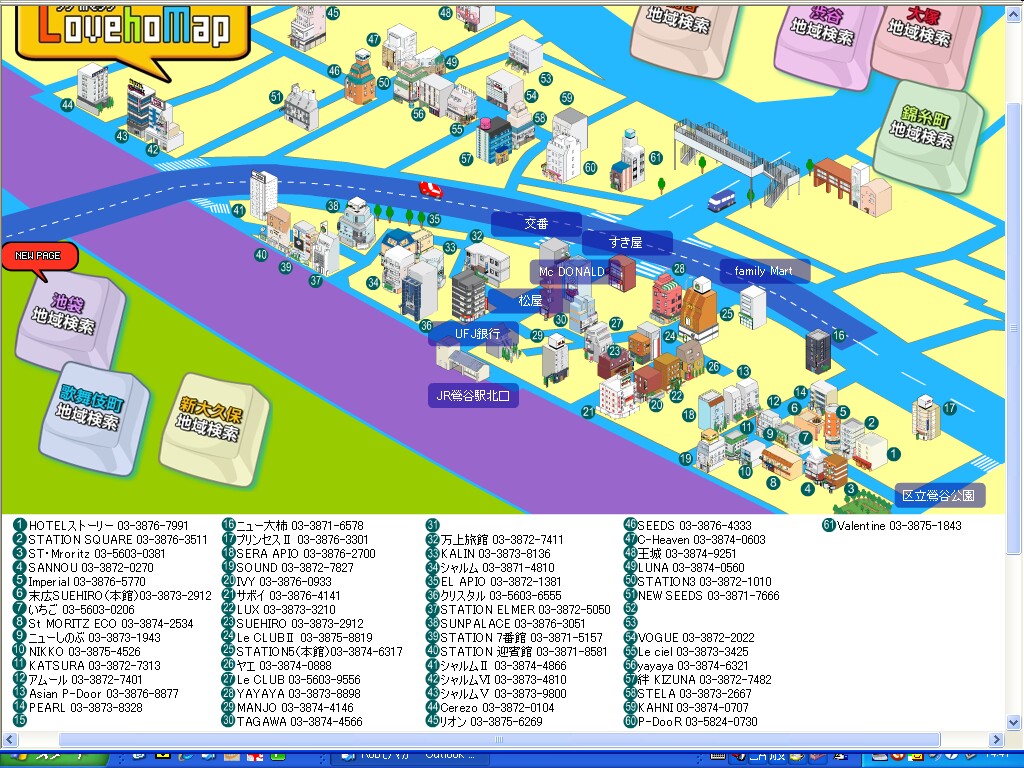This screenshot has height=768, width=1024.
Task: Open the 池袋 地域検索 key button
Action: click(x=69, y=319)
